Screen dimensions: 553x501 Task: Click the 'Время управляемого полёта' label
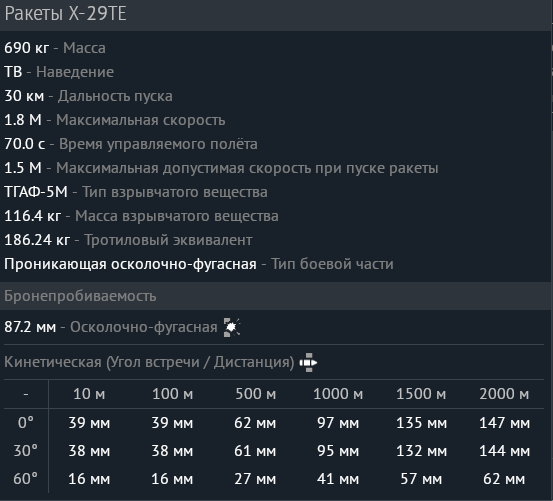(x=158, y=144)
